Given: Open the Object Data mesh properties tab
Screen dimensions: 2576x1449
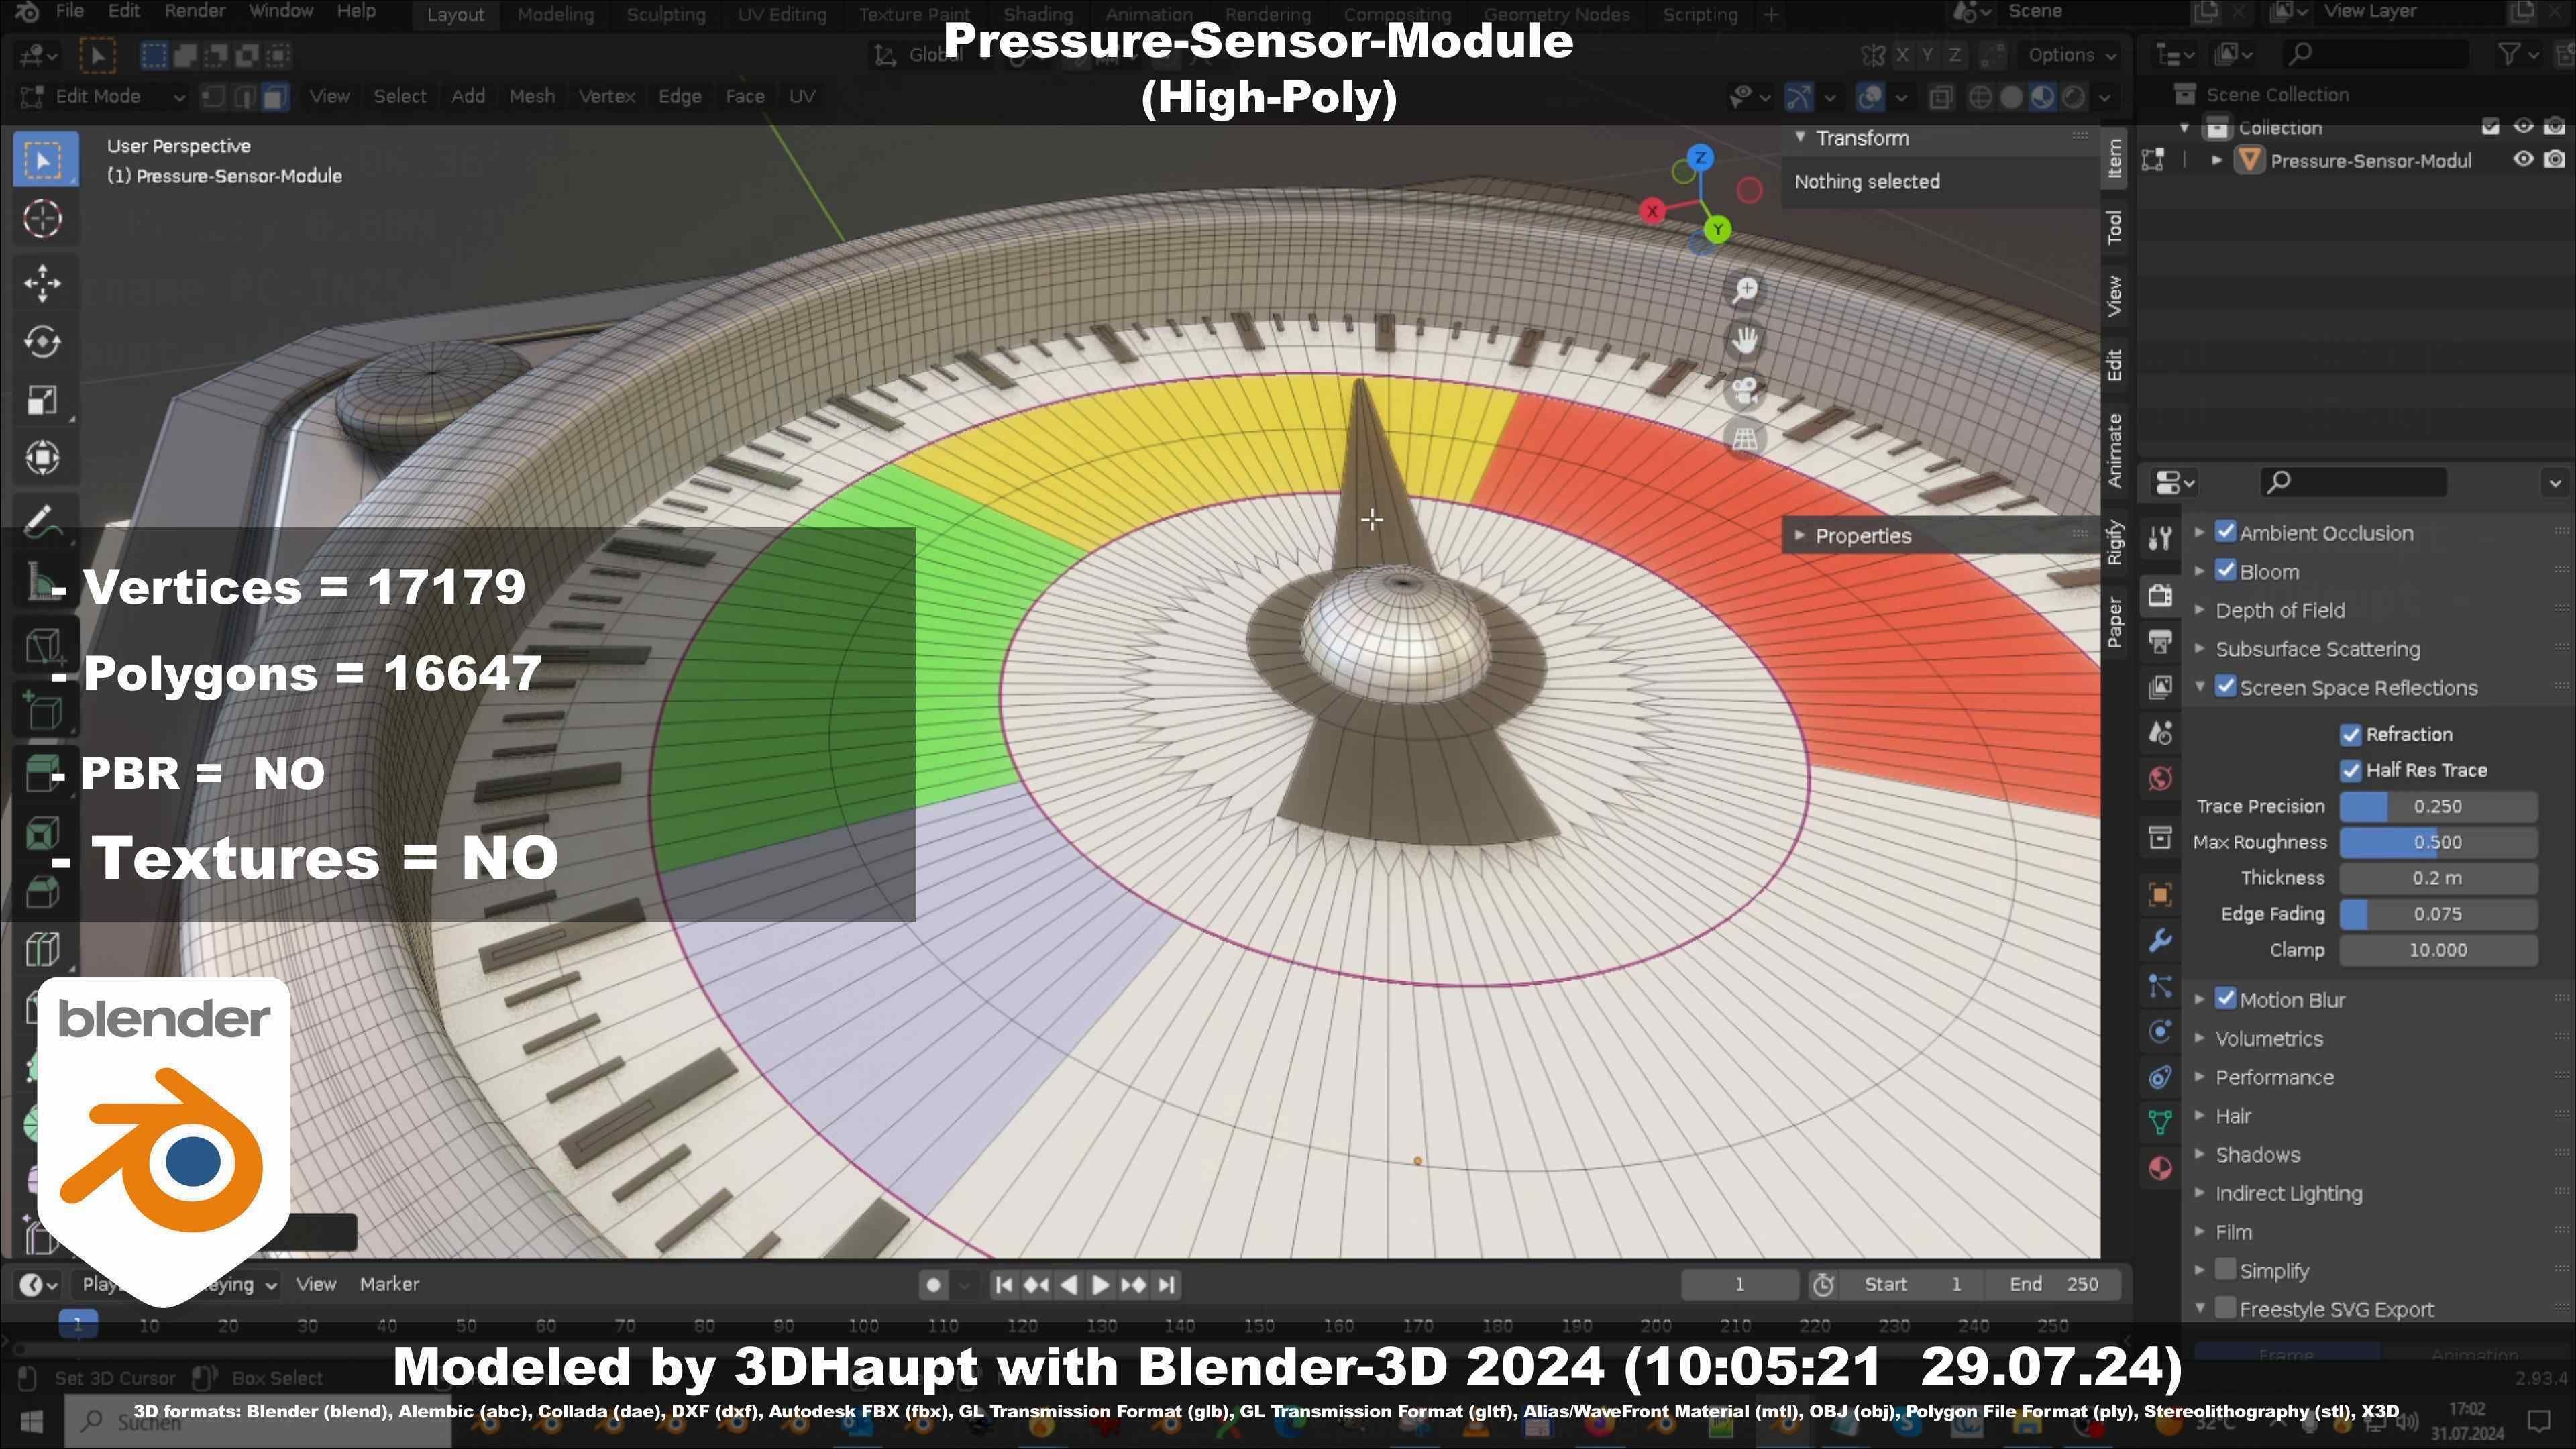Looking at the screenshot, I should tap(2160, 1123).
